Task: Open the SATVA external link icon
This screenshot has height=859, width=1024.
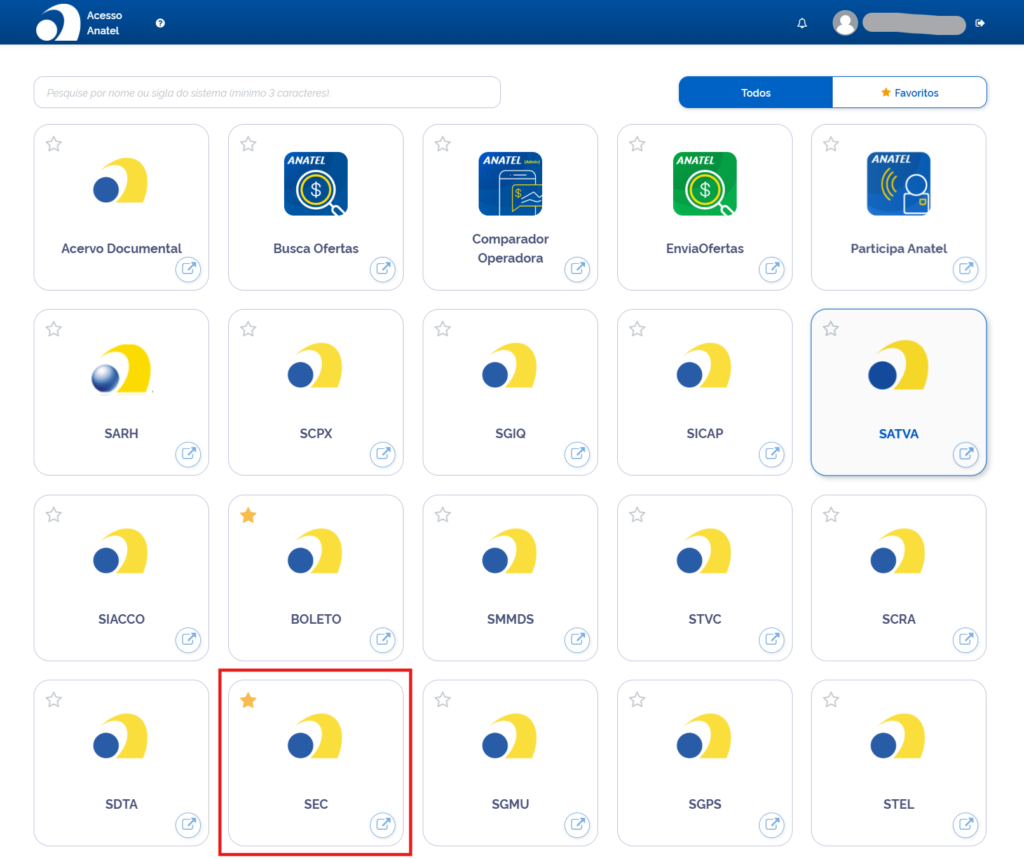Action: pyautogui.click(x=965, y=454)
